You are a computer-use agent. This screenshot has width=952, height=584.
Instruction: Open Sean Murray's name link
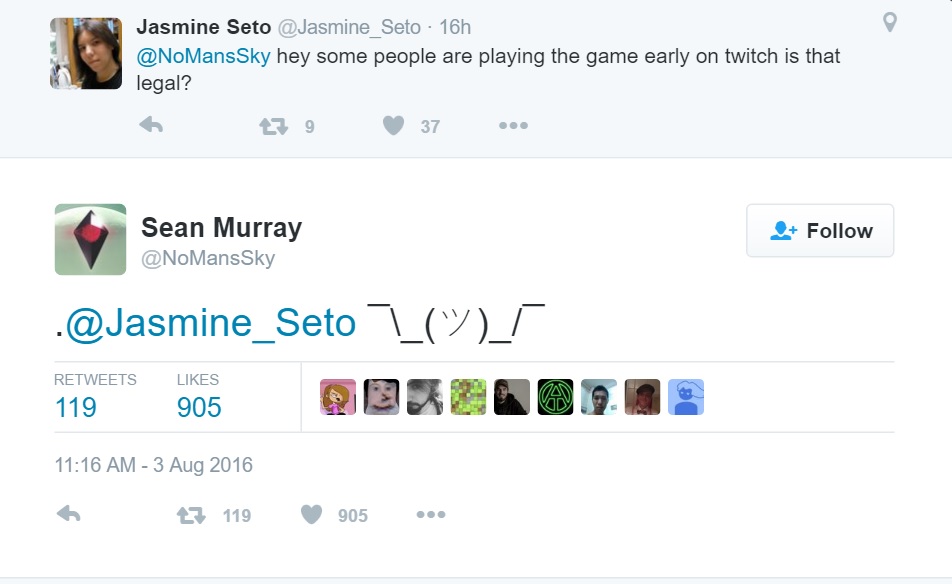[x=221, y=228]
